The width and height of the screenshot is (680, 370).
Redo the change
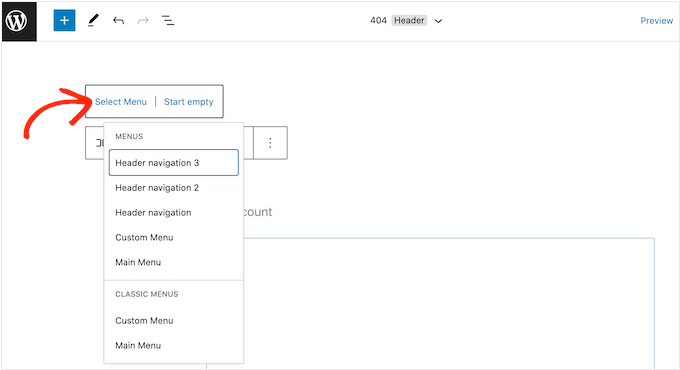pyautogui.click(x=143, y=20)
